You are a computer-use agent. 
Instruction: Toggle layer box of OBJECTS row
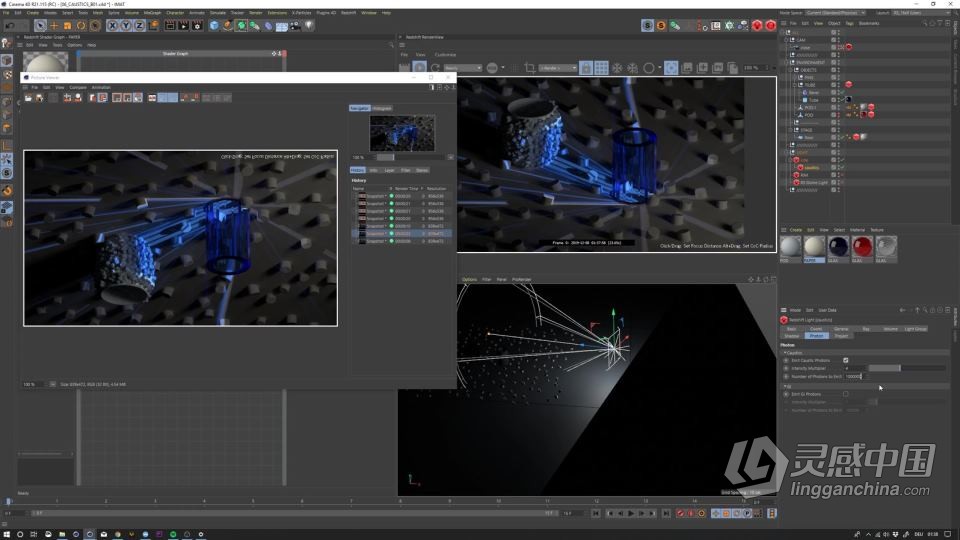(833, 70)
